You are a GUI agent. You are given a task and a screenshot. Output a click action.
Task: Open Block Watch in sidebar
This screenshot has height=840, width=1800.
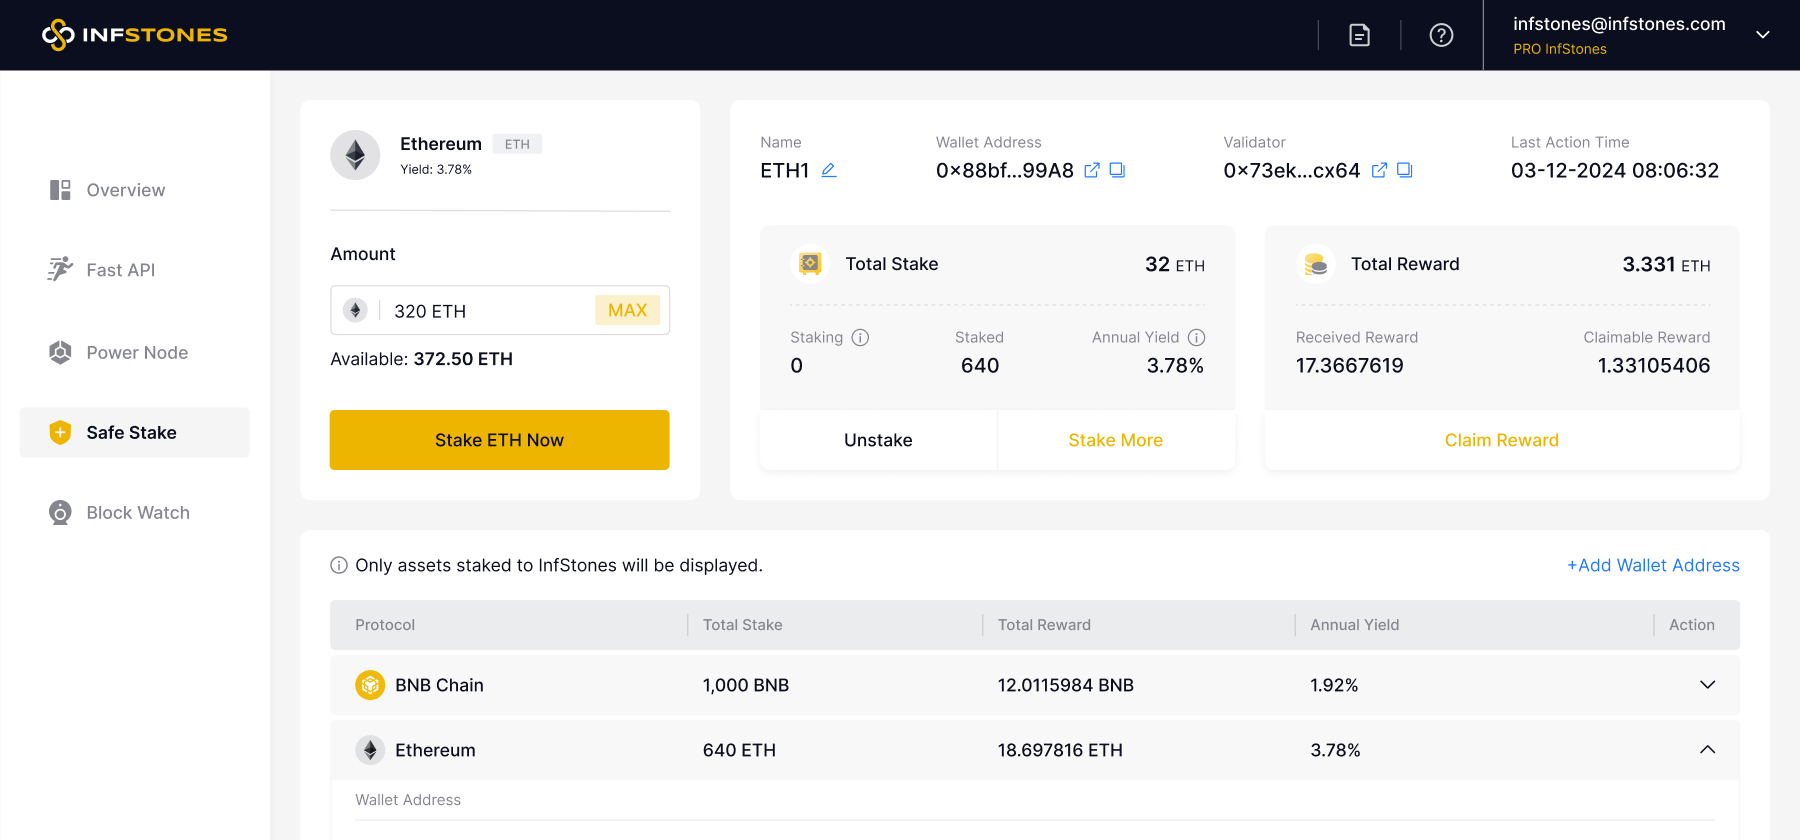(x=119, y=512)
